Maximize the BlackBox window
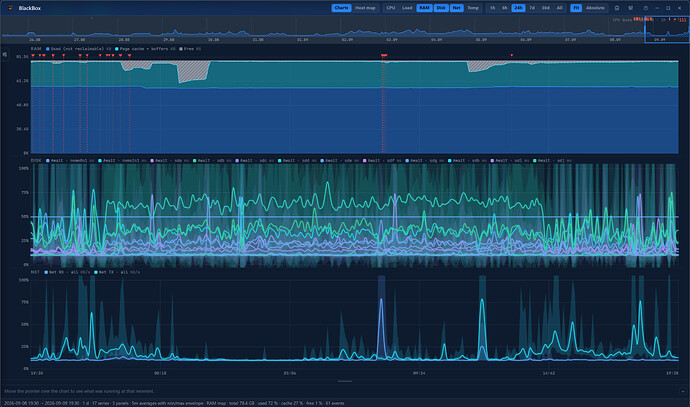 click(668, 8)
